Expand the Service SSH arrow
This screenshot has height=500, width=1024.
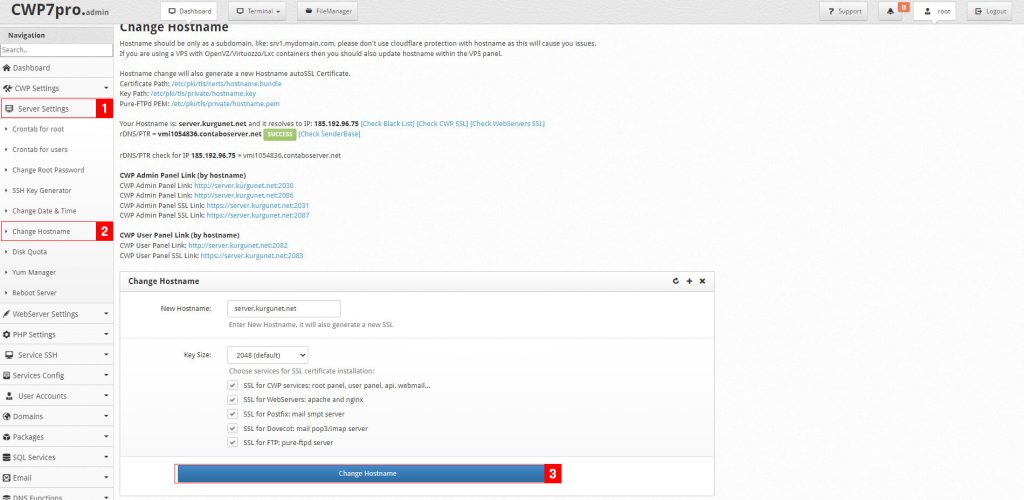(x=106, y=355)
